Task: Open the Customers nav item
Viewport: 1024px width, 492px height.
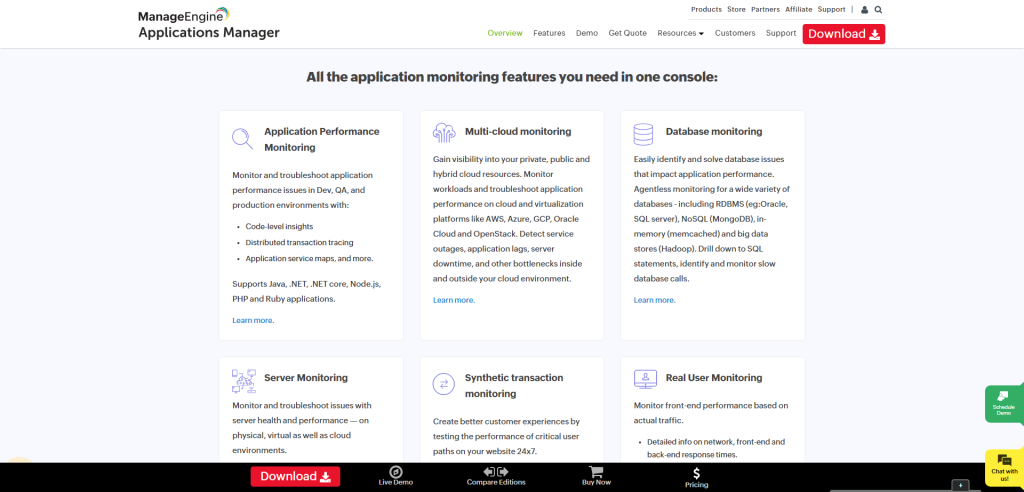Action: pyautogui.click(x=735, y=33)
